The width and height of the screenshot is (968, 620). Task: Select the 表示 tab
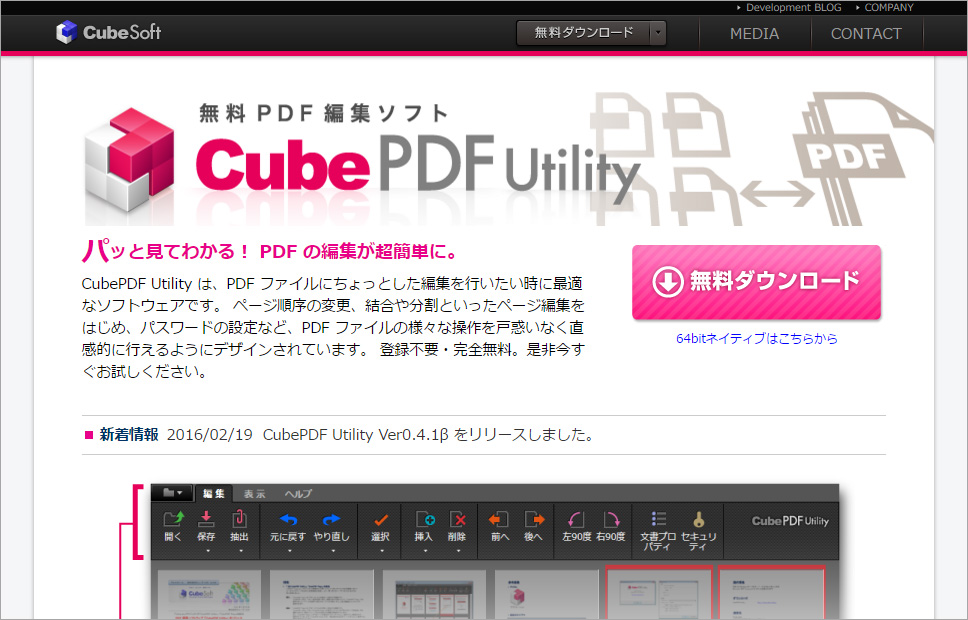254,494
